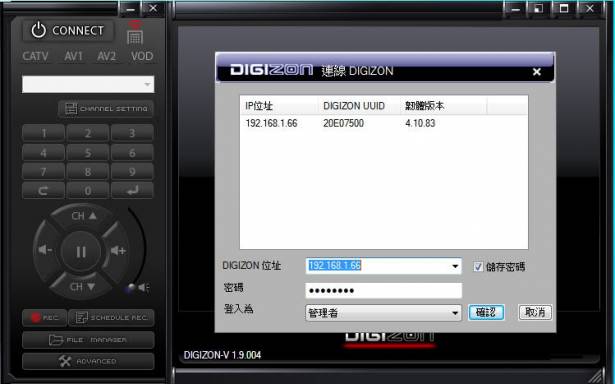Mute audio with the speaker icon
This screenshot has height=384, width=615.
144,288
